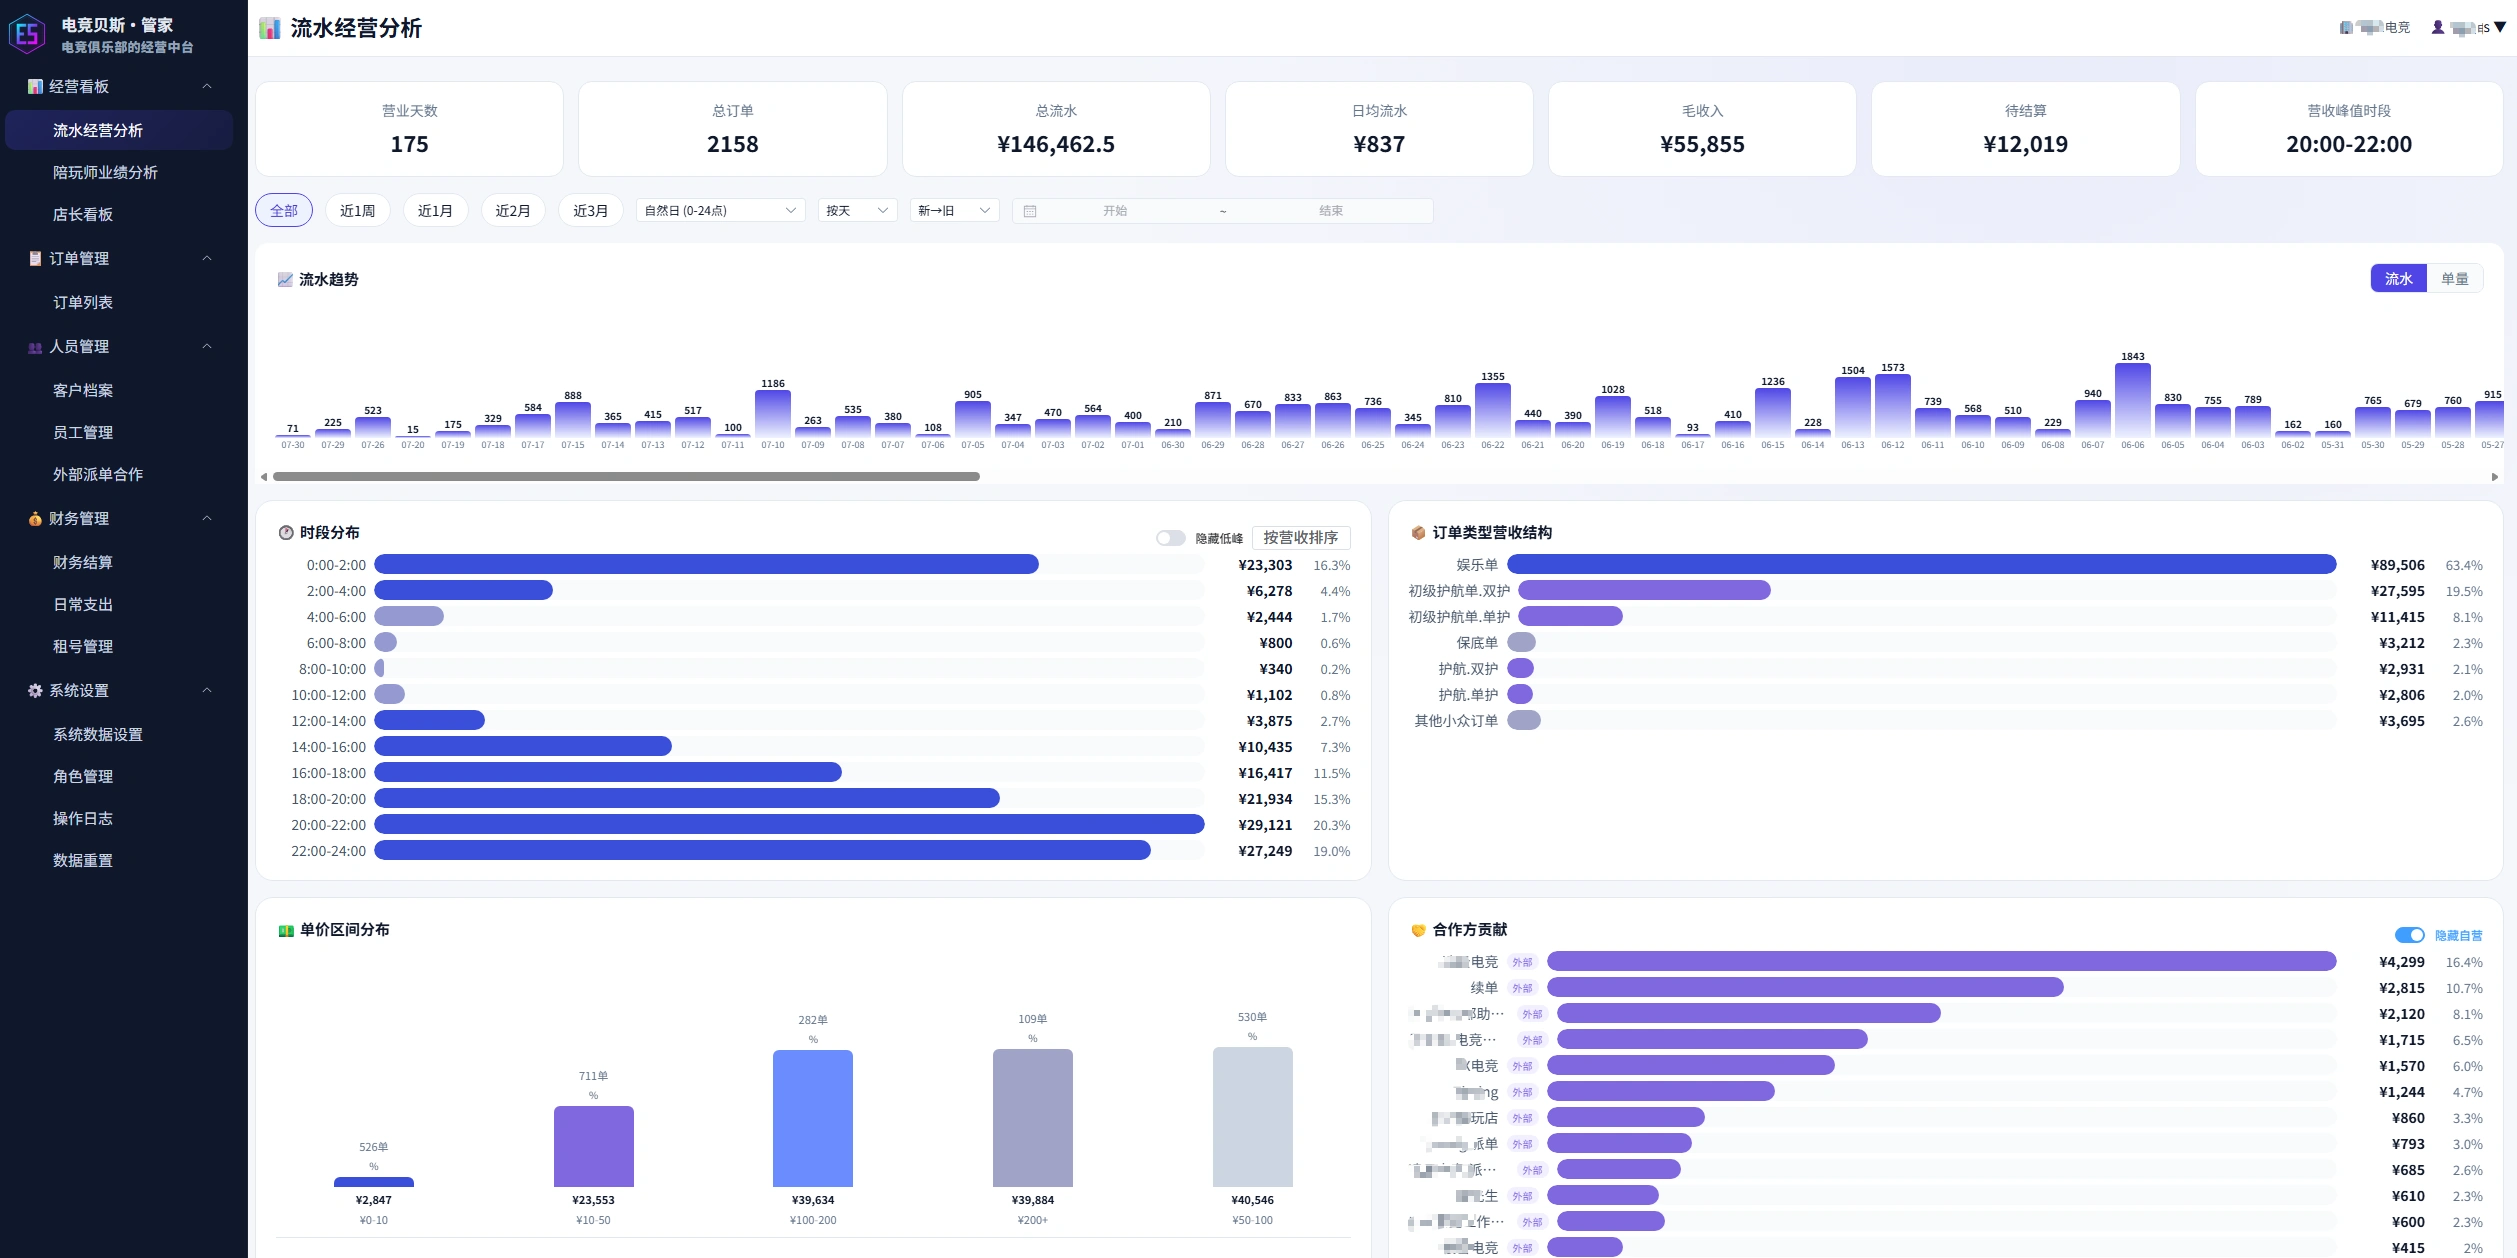
Task: Click the 单价区间分布 cash icon
Action: [286, 930]
